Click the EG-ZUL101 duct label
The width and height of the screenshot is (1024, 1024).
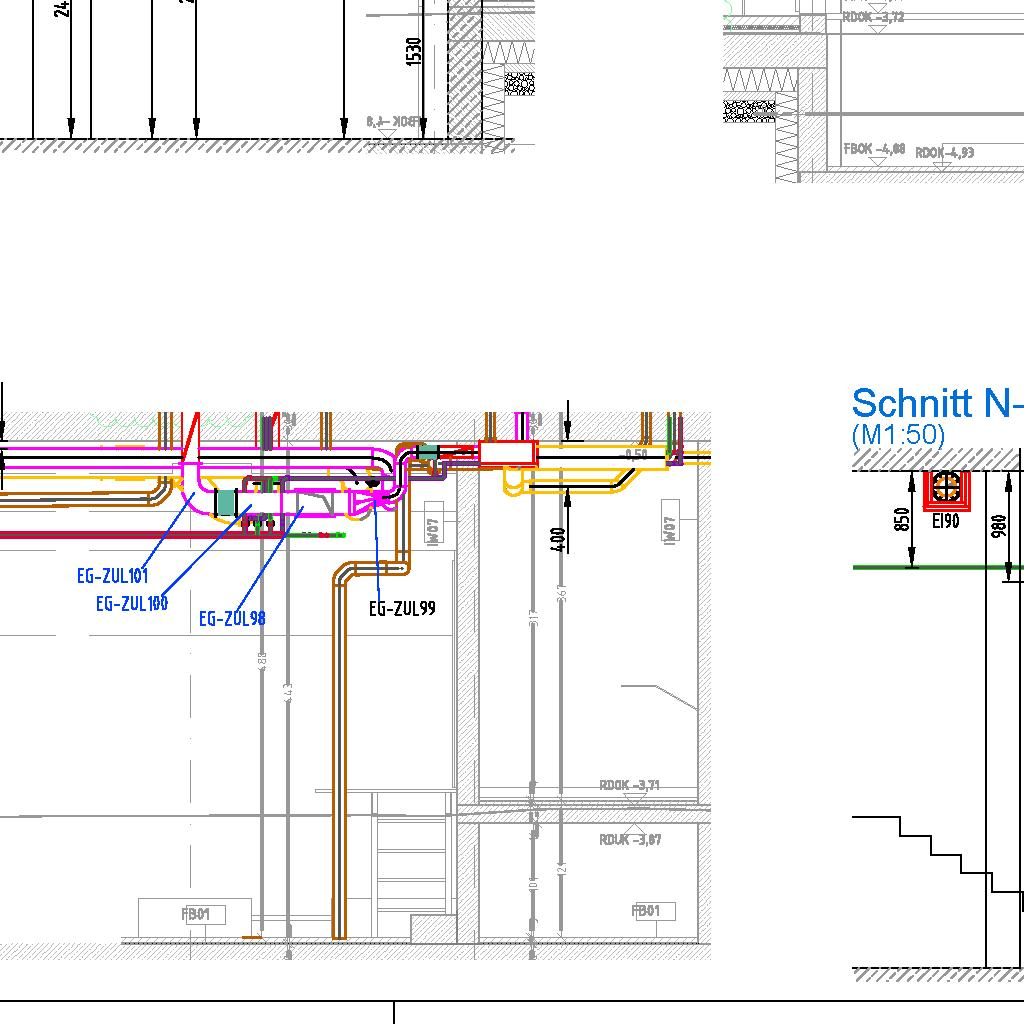click(112, 576)
